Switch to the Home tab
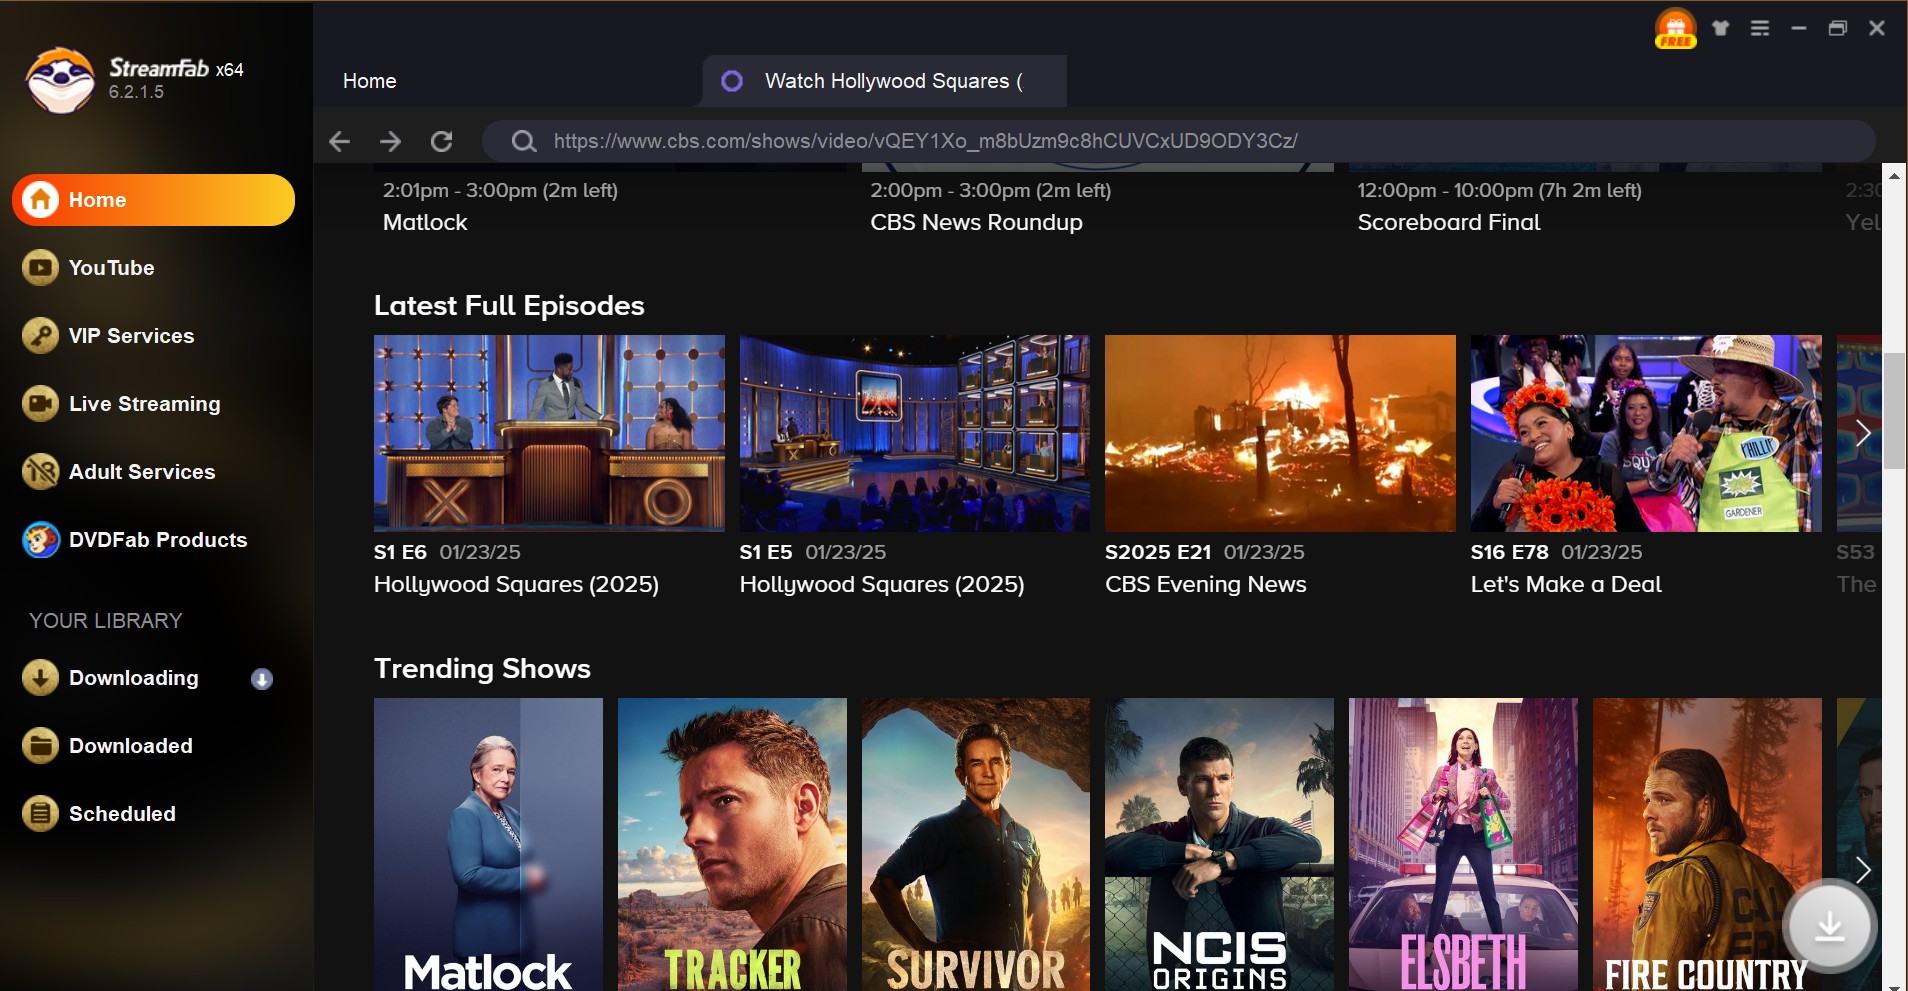1908x991 pixels. tap(370, 81)
